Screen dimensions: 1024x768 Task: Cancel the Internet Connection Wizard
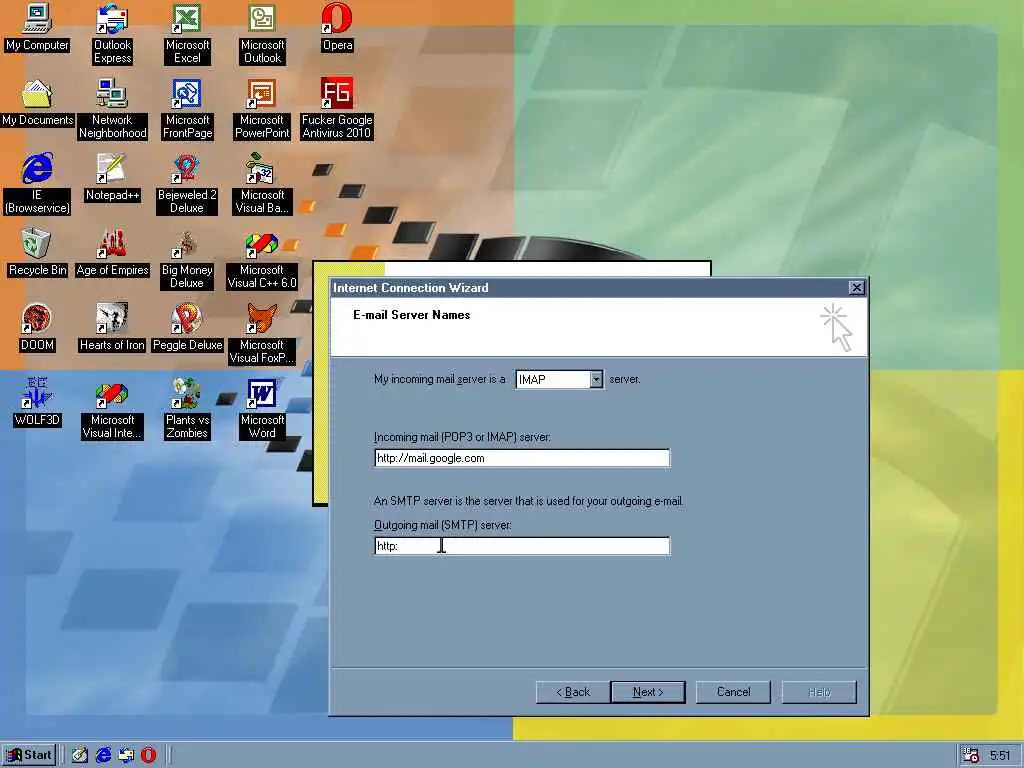[x=733, y=692]
